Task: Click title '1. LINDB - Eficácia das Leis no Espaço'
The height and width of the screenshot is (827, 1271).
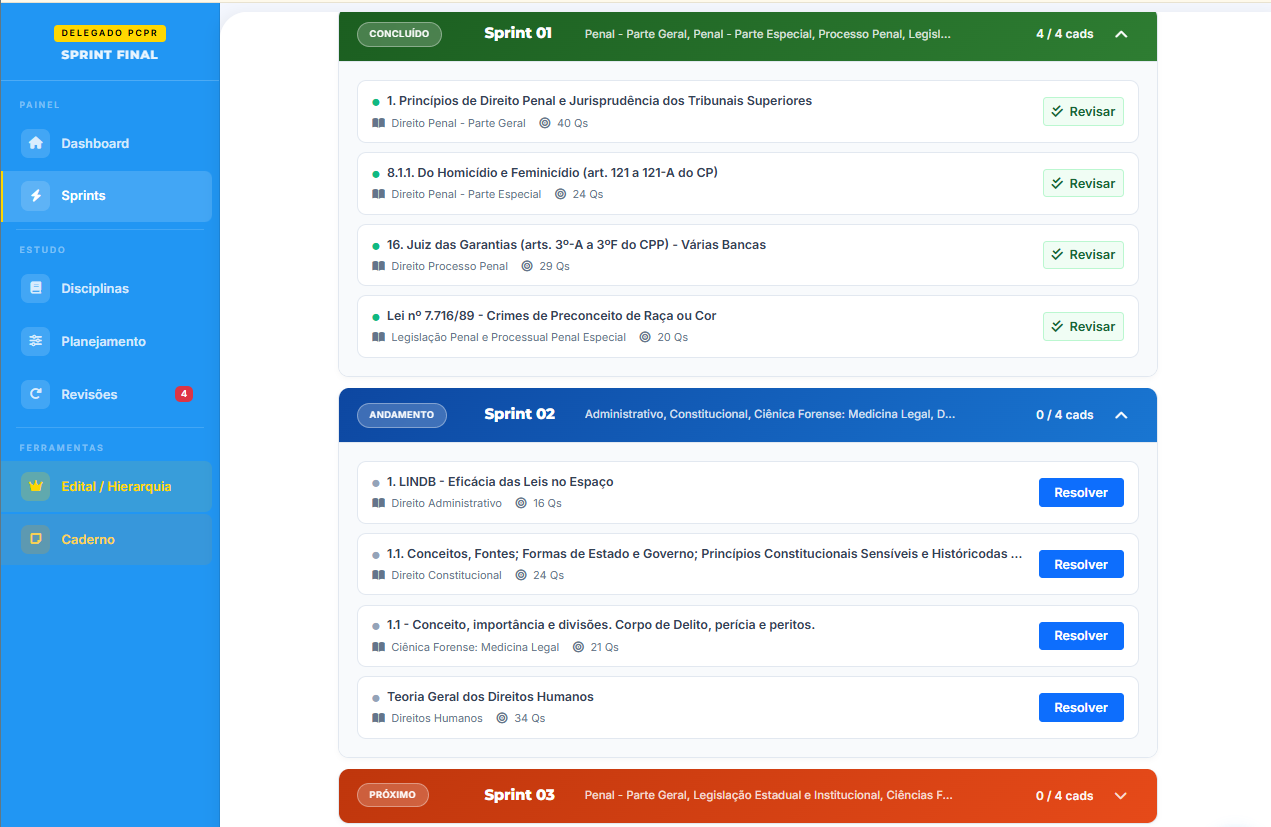Action: pos(500,481)
